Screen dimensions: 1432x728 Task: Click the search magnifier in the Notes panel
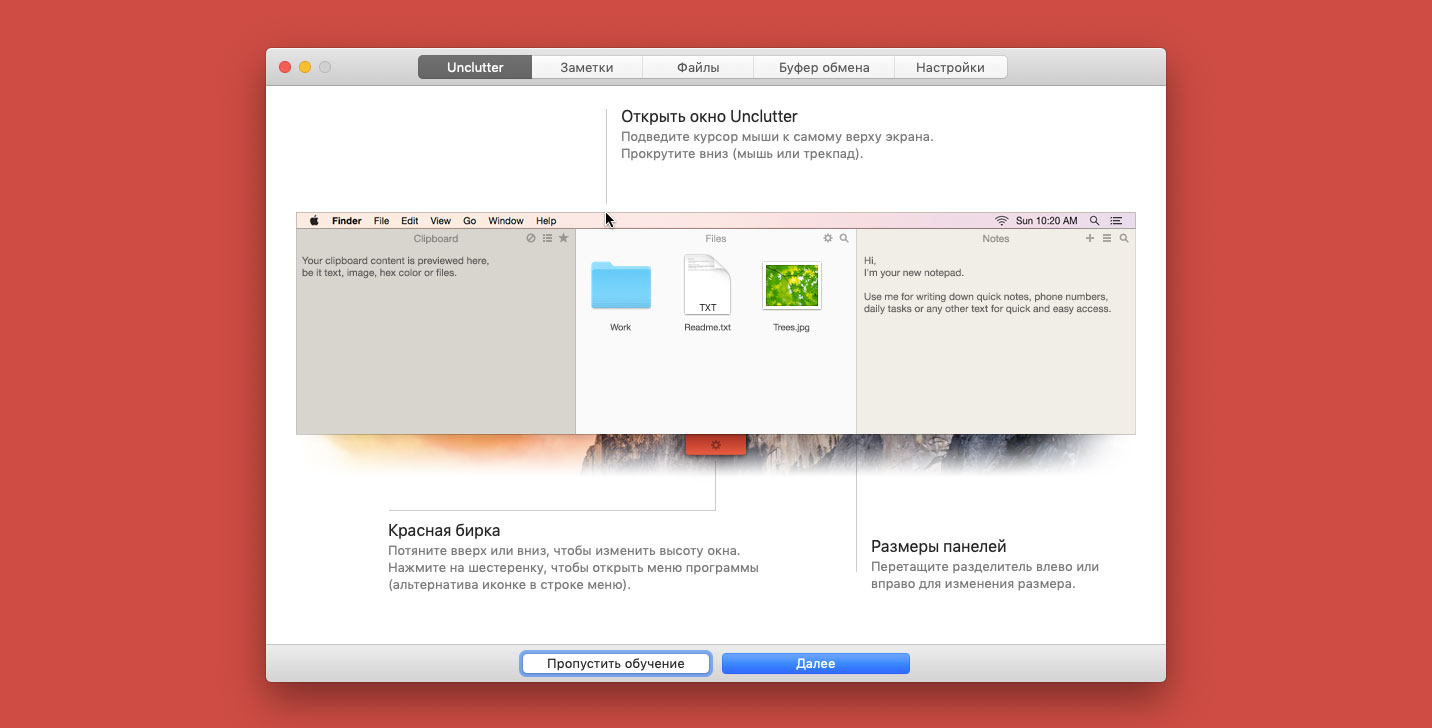click(x=1124, y=239)
